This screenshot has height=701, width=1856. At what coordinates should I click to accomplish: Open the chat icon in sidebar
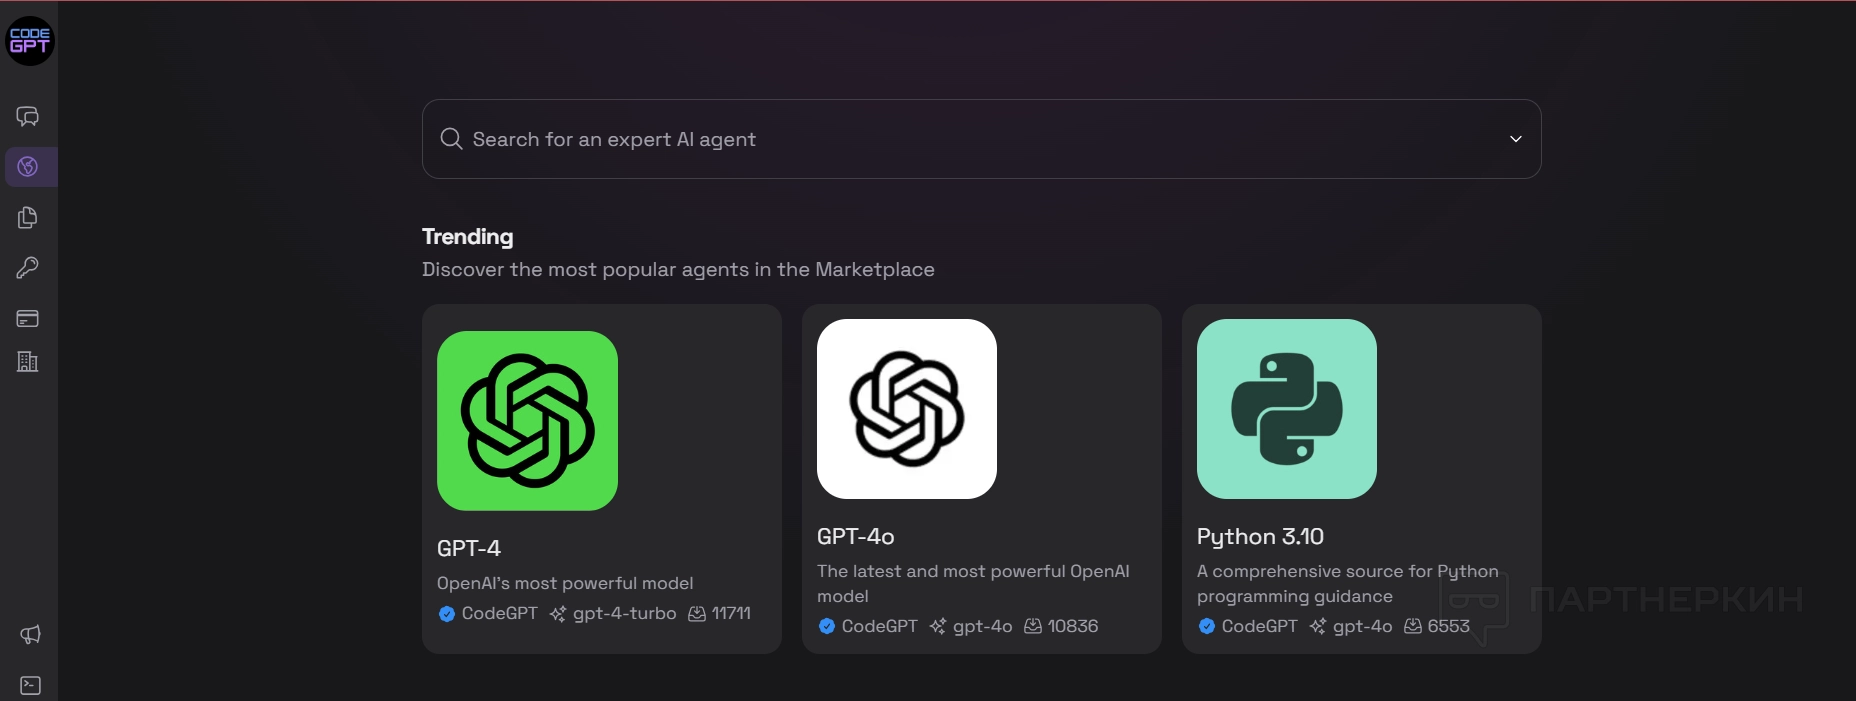coord(28,117)
